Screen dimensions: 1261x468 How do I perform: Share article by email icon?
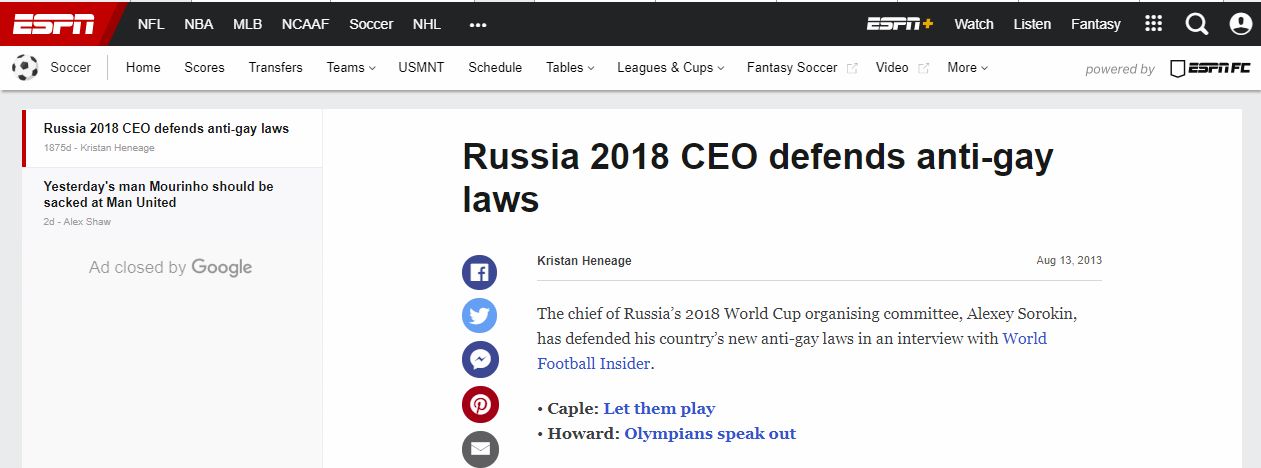point(479,448)
